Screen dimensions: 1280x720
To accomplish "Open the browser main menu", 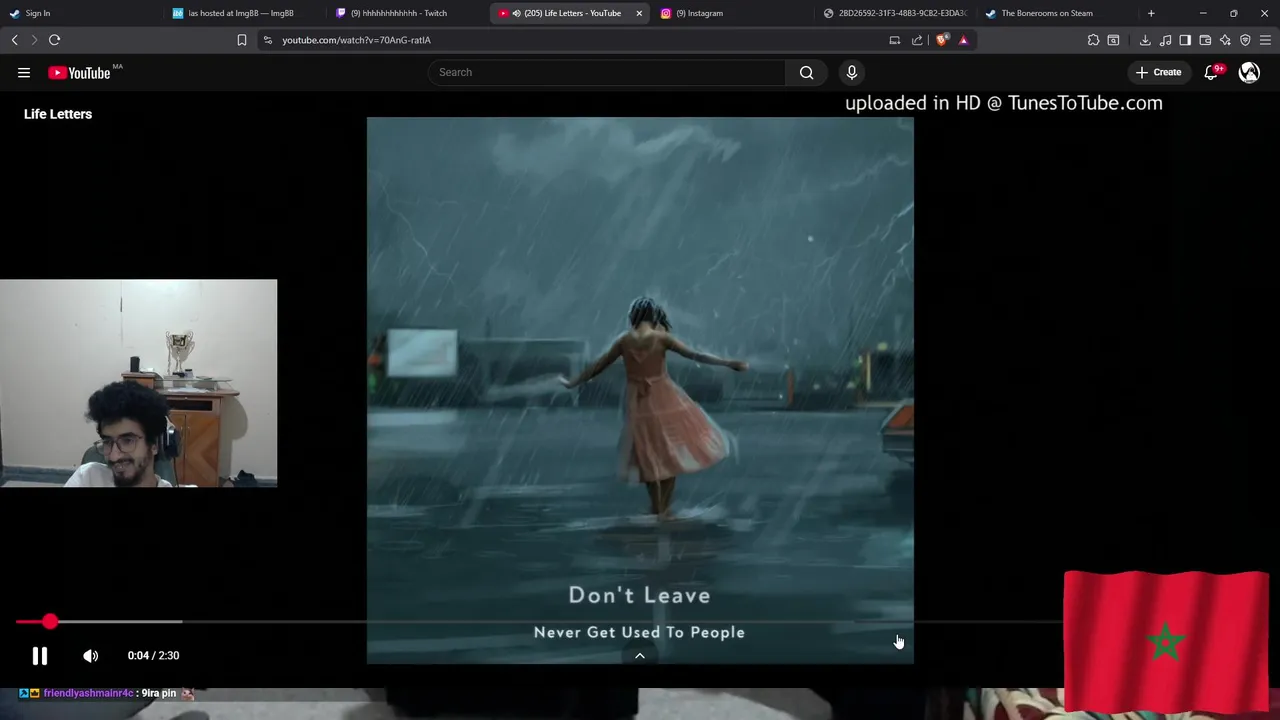I will (1265, 40).
